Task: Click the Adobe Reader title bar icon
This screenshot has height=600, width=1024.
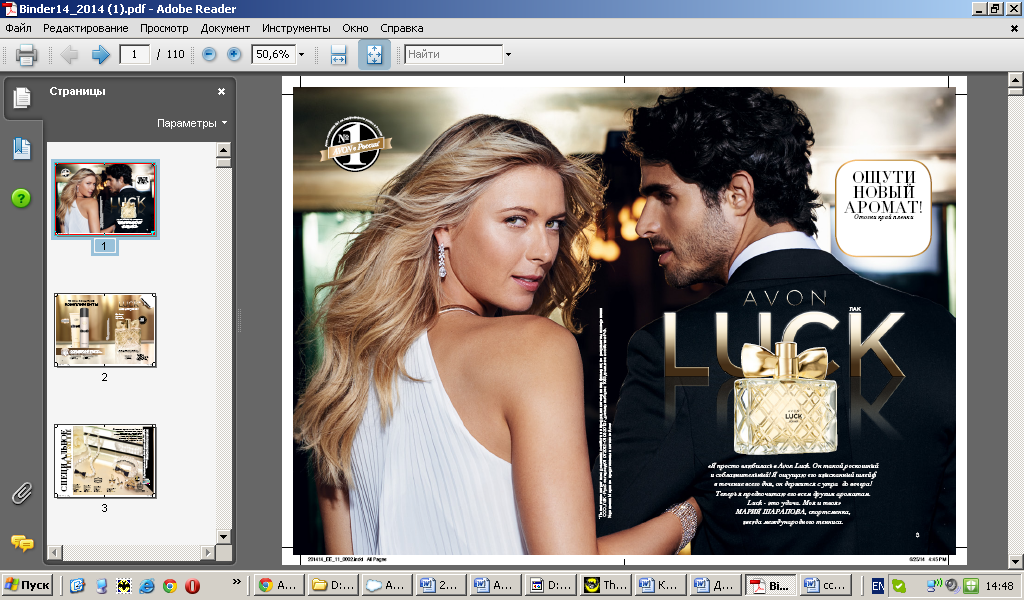Action: tap(9, 8)
